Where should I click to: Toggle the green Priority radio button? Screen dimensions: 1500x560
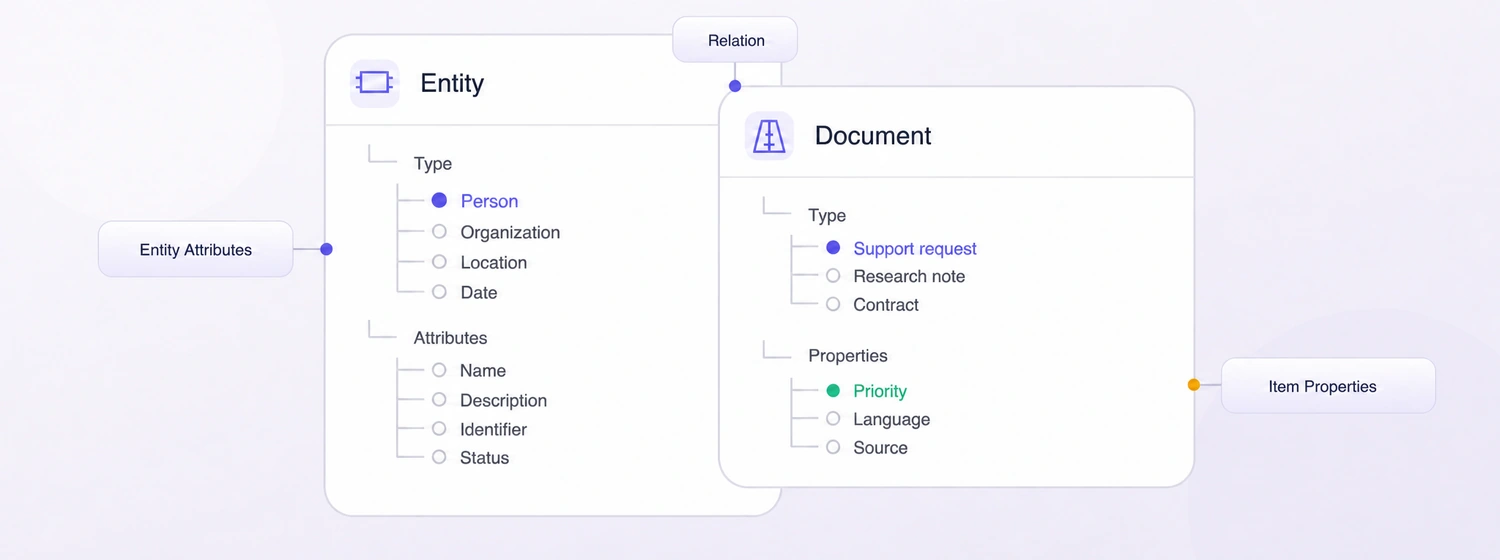click(x=833, y=391)
